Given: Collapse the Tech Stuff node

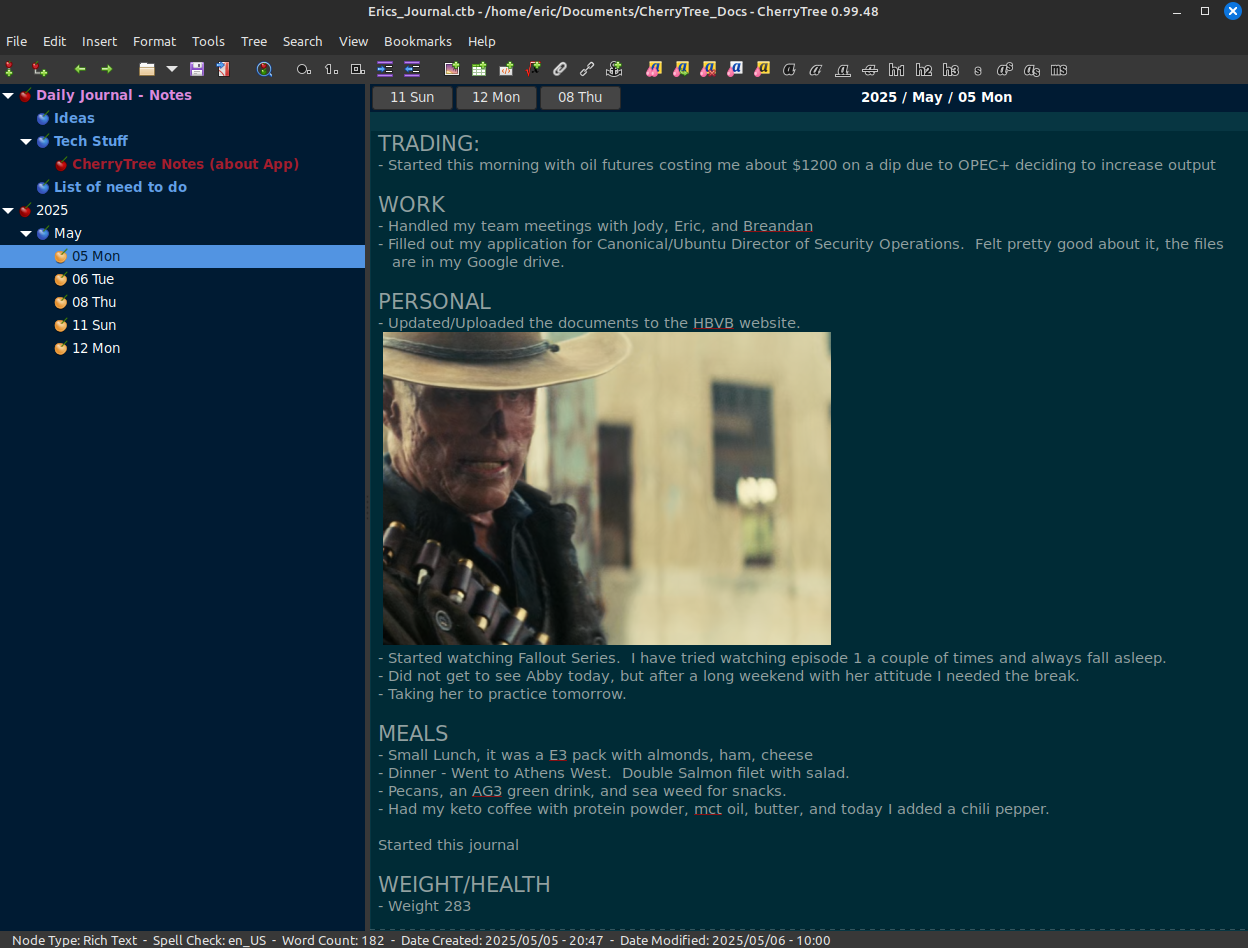Looking at the screenshot, I should (x=27, y=142).
